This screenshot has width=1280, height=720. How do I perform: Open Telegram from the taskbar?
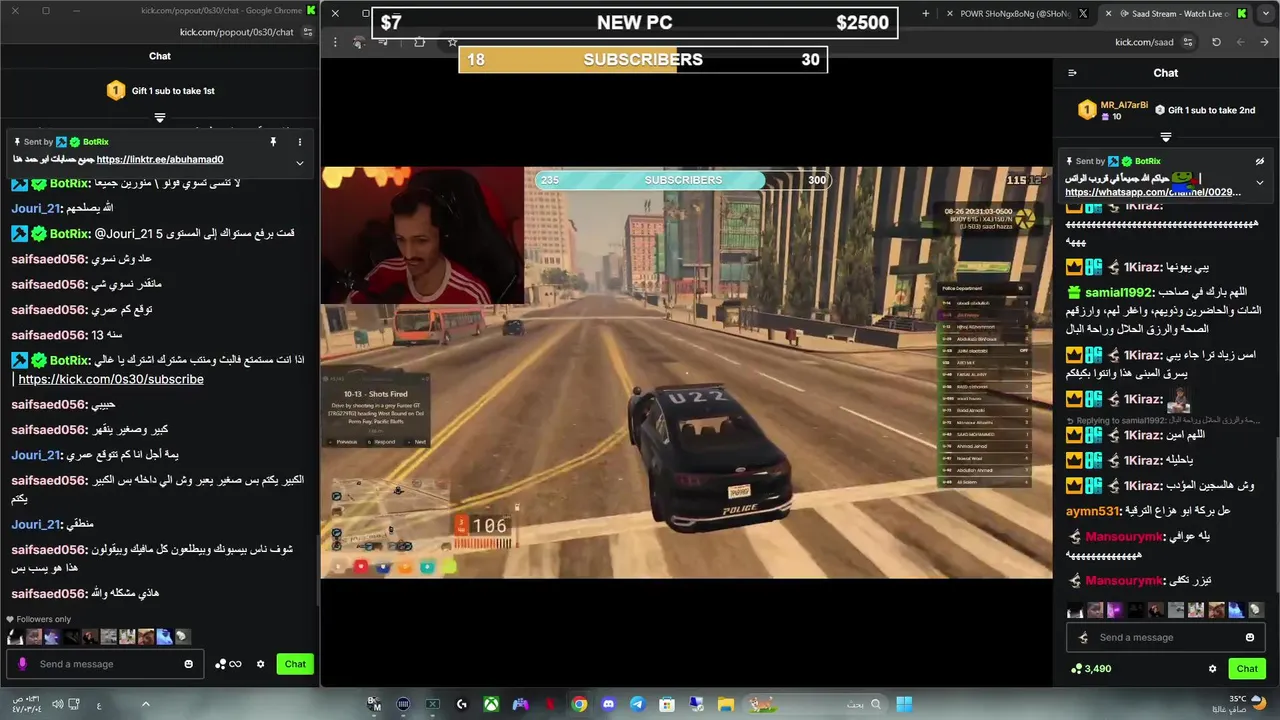point(637,704)
